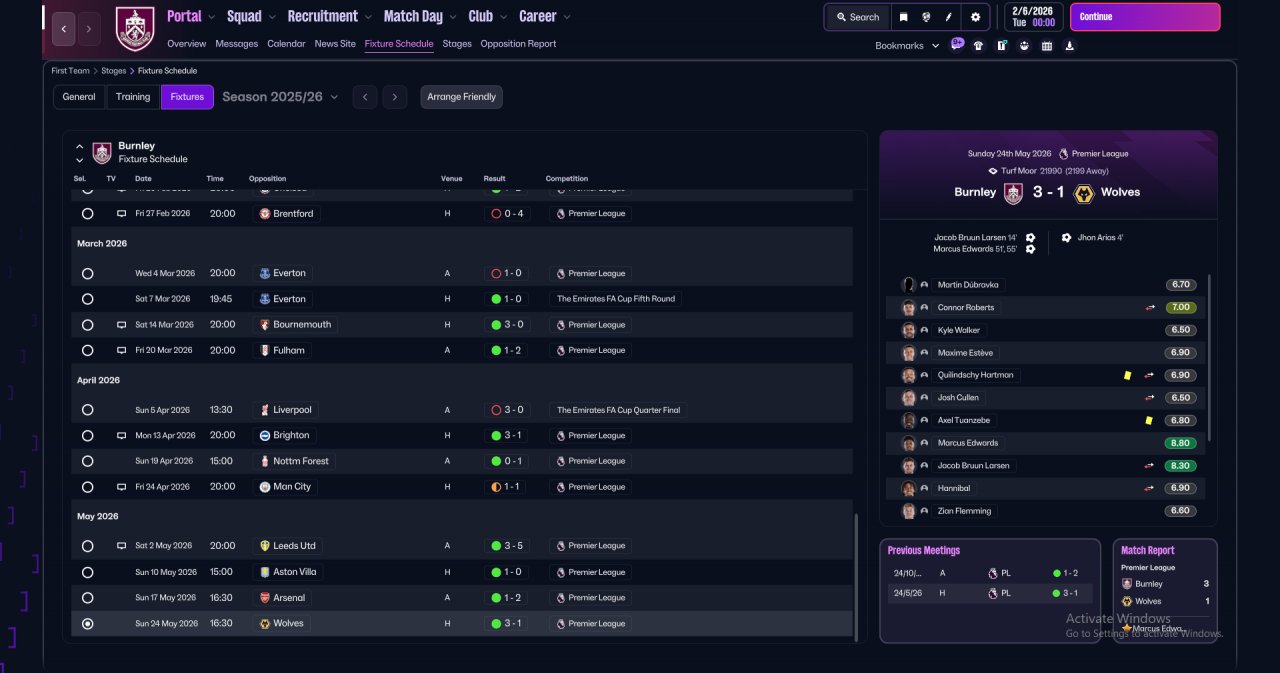Open the calendar grid shortcut icon
1280x673 pixels.
click(1047, 45)
